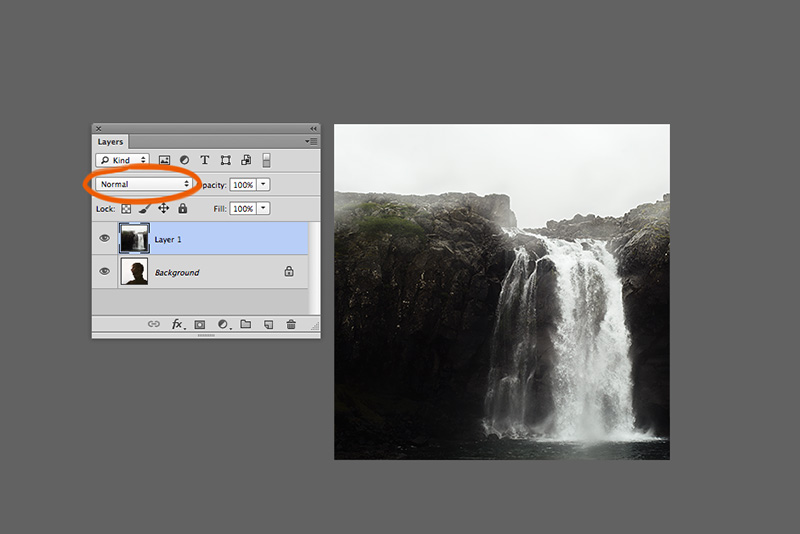Open the Opacity slider arrow

263,185
